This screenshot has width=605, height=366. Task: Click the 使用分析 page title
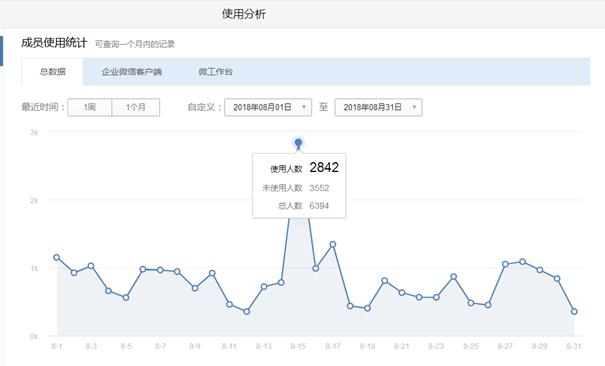(243, 14)
